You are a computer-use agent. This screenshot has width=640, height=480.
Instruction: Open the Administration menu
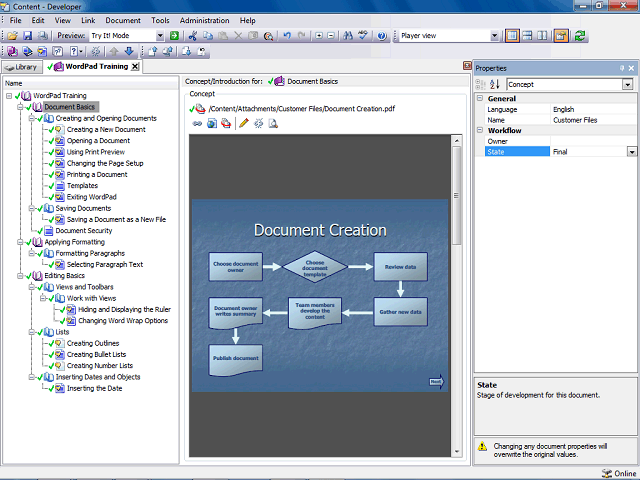click(204, 20)
